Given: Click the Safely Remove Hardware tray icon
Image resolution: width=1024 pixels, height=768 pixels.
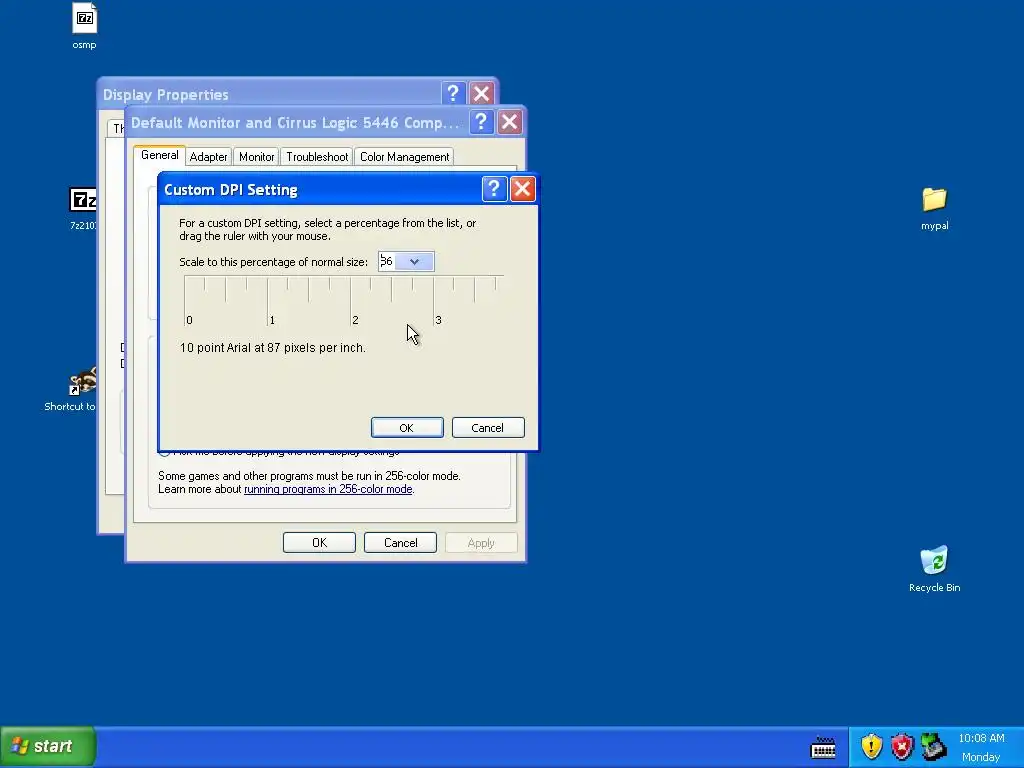Looking at the screenshot, I should pyautogui.click(x=933, y=746).
